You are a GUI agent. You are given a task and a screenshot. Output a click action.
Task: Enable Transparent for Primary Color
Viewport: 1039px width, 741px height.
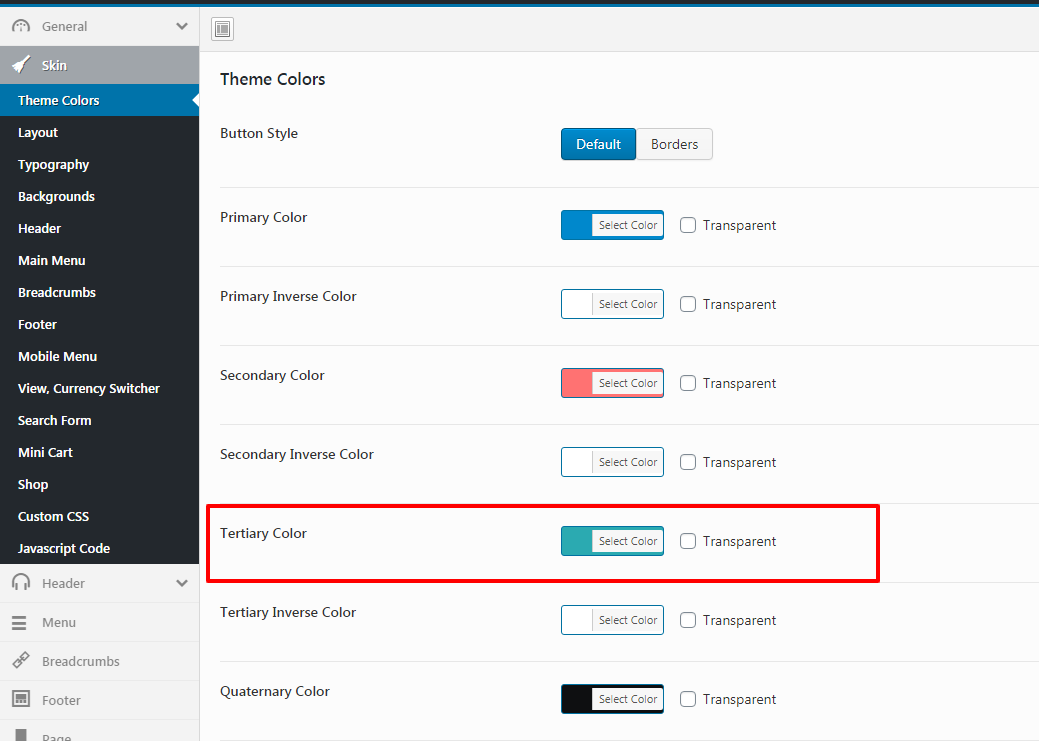point(688,225)
